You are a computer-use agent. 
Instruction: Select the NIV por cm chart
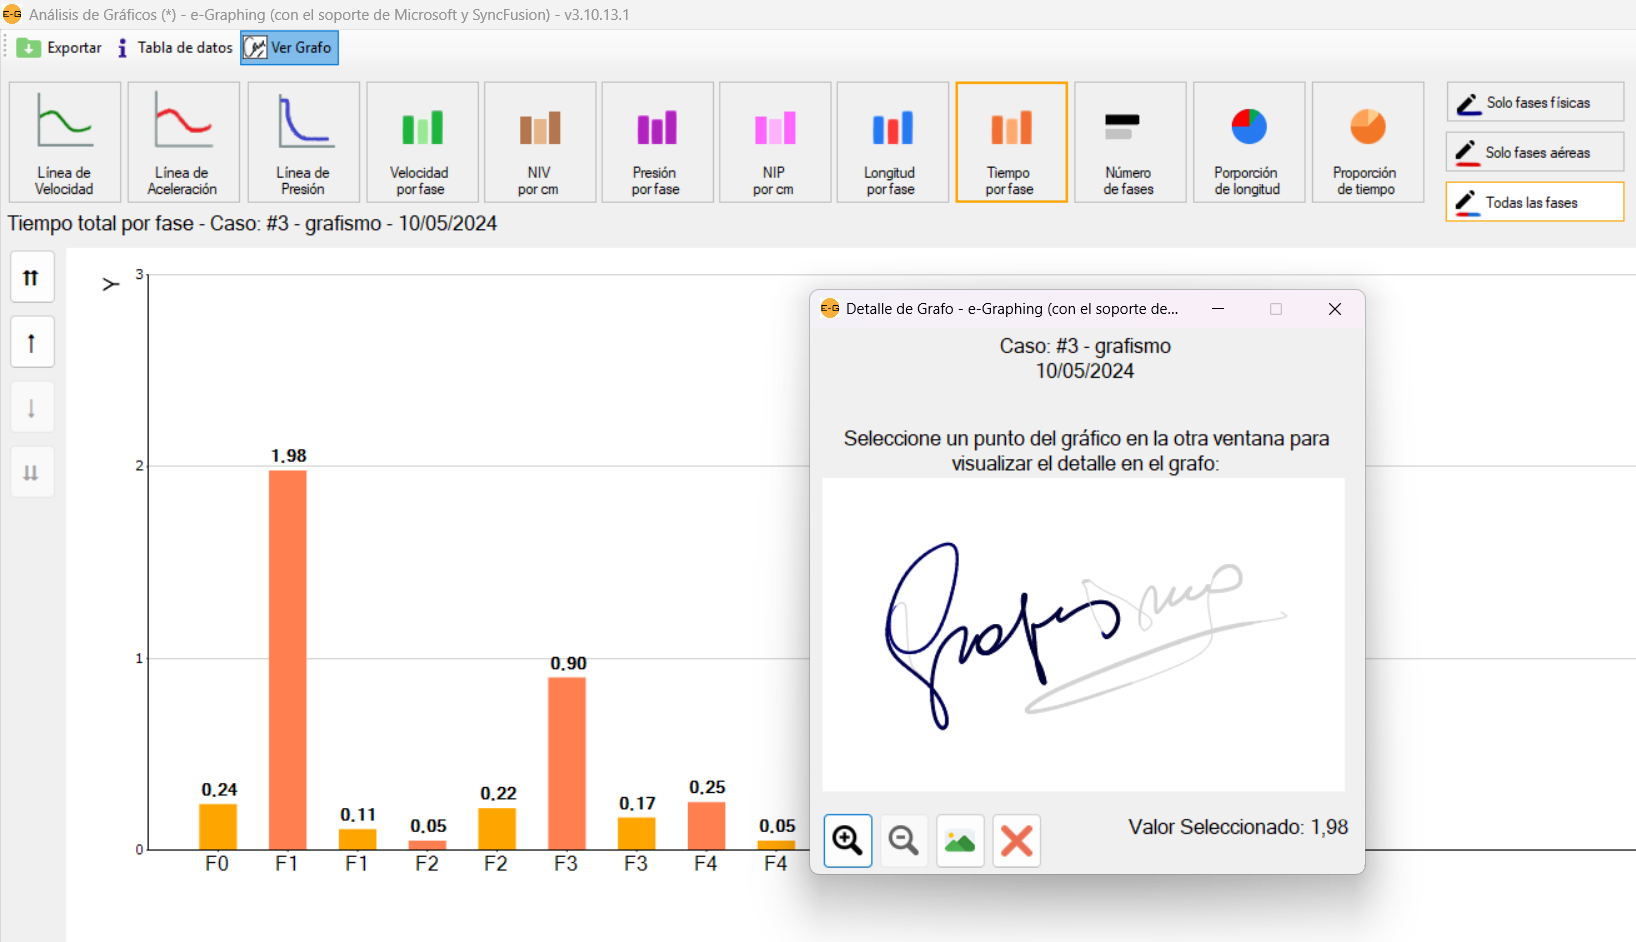[x=539, y=142]
